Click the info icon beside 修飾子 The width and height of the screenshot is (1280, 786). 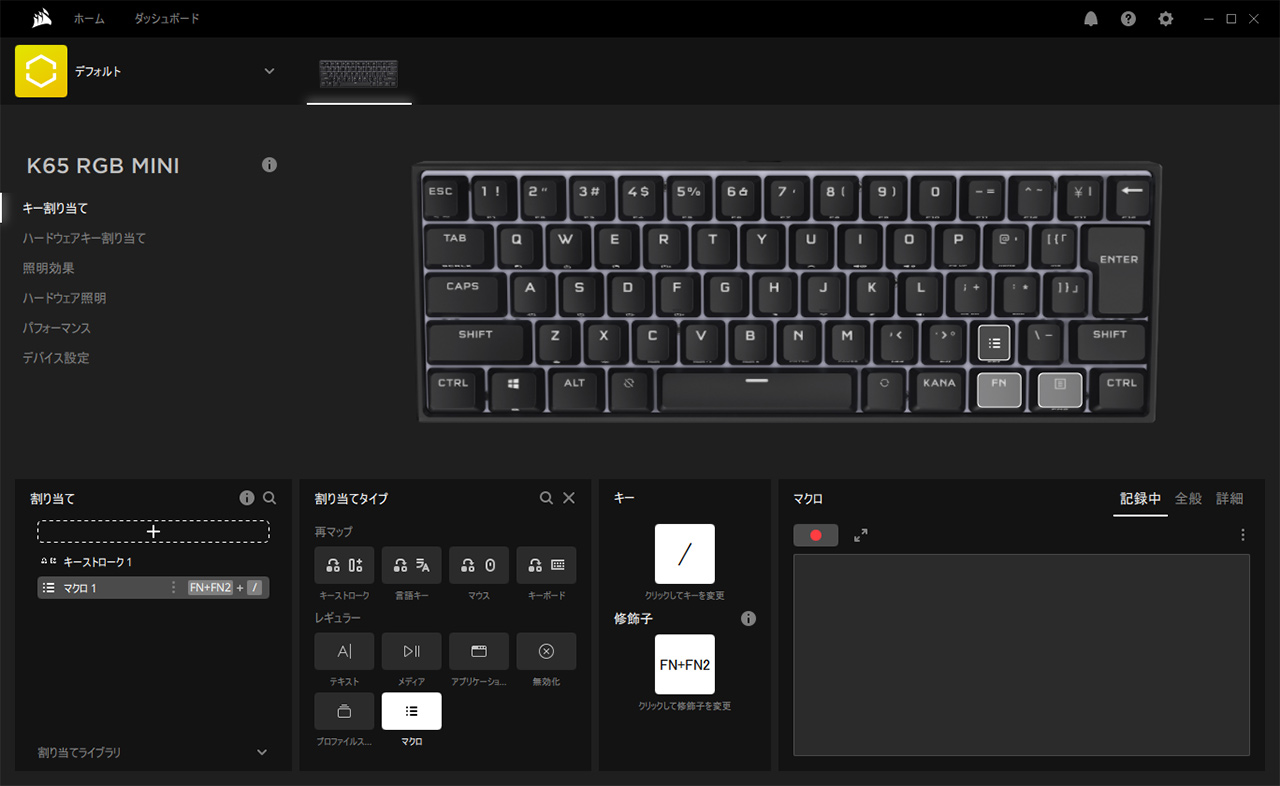(x=748, y=619)
